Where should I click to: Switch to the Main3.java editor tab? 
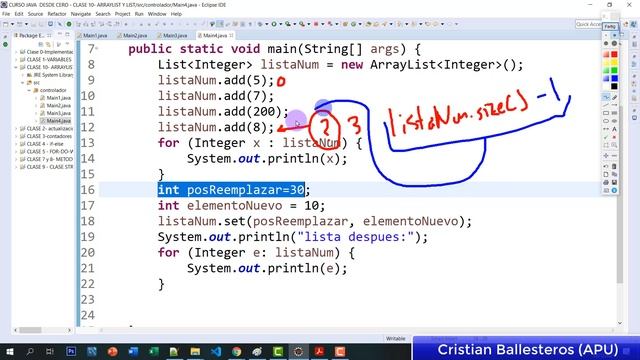175,36
